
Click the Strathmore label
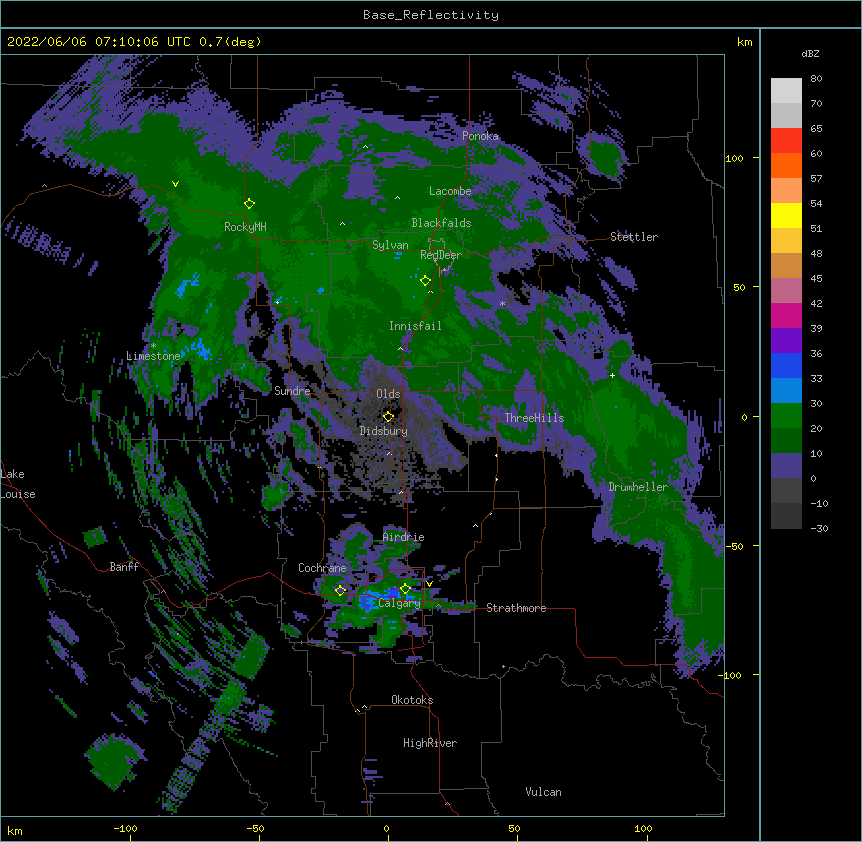click(516, 608)
